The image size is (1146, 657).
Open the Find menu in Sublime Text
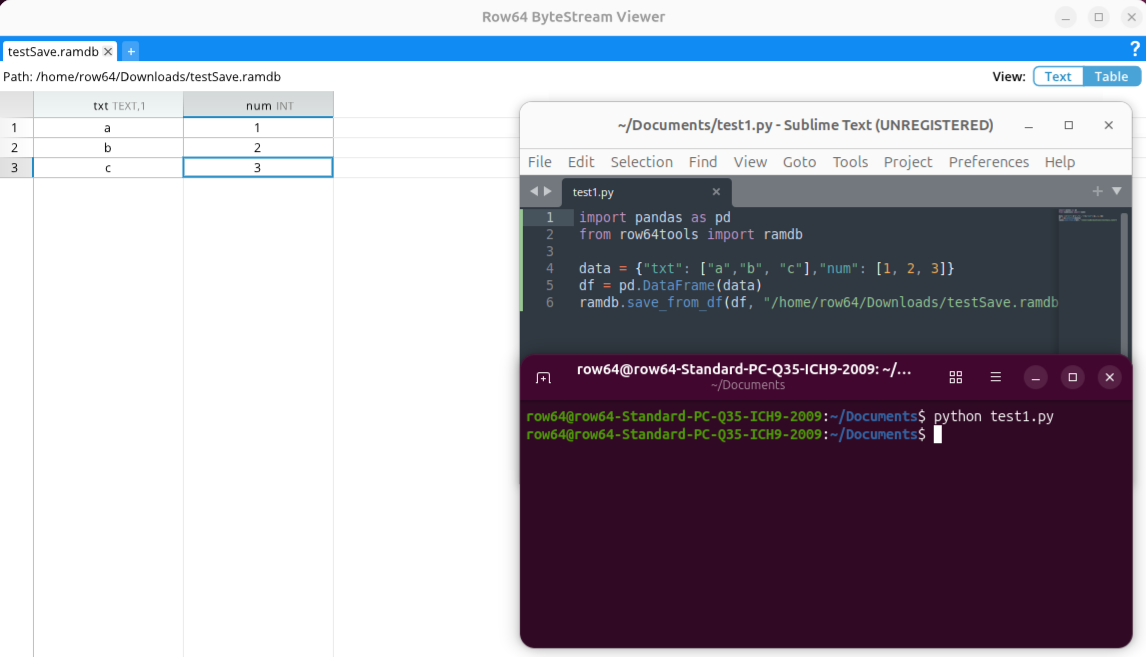[703, 162]
